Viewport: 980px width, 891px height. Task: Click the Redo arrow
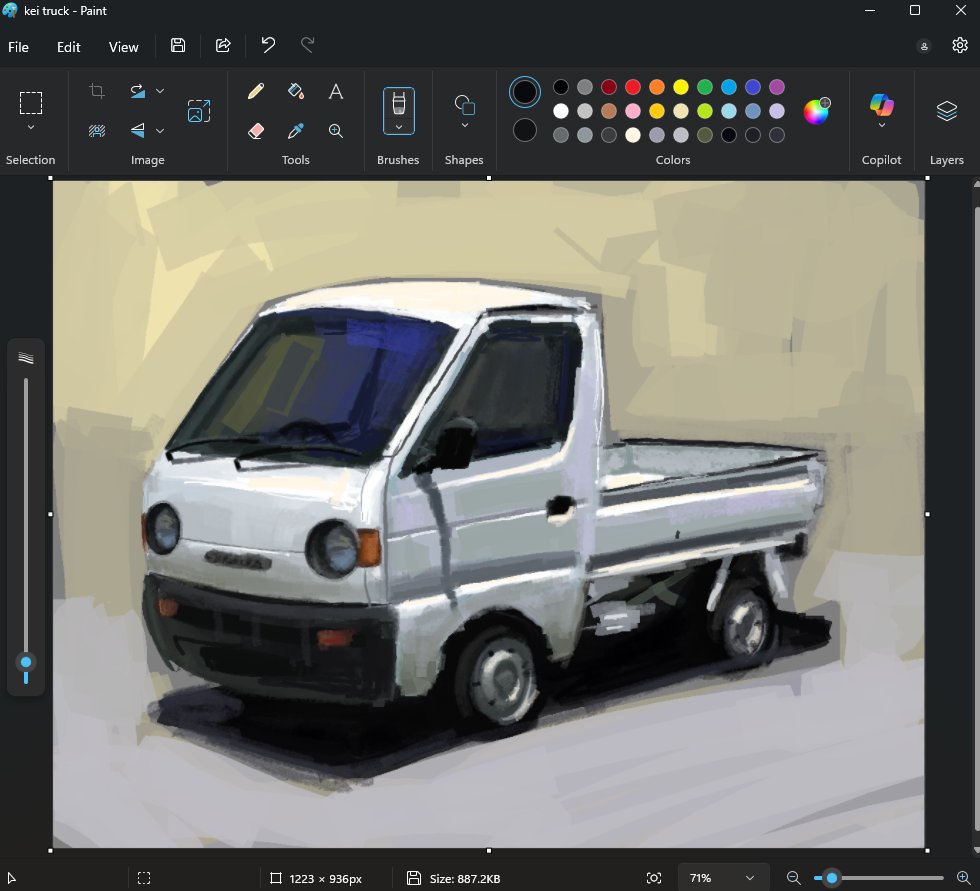click(x=308, y=45)
